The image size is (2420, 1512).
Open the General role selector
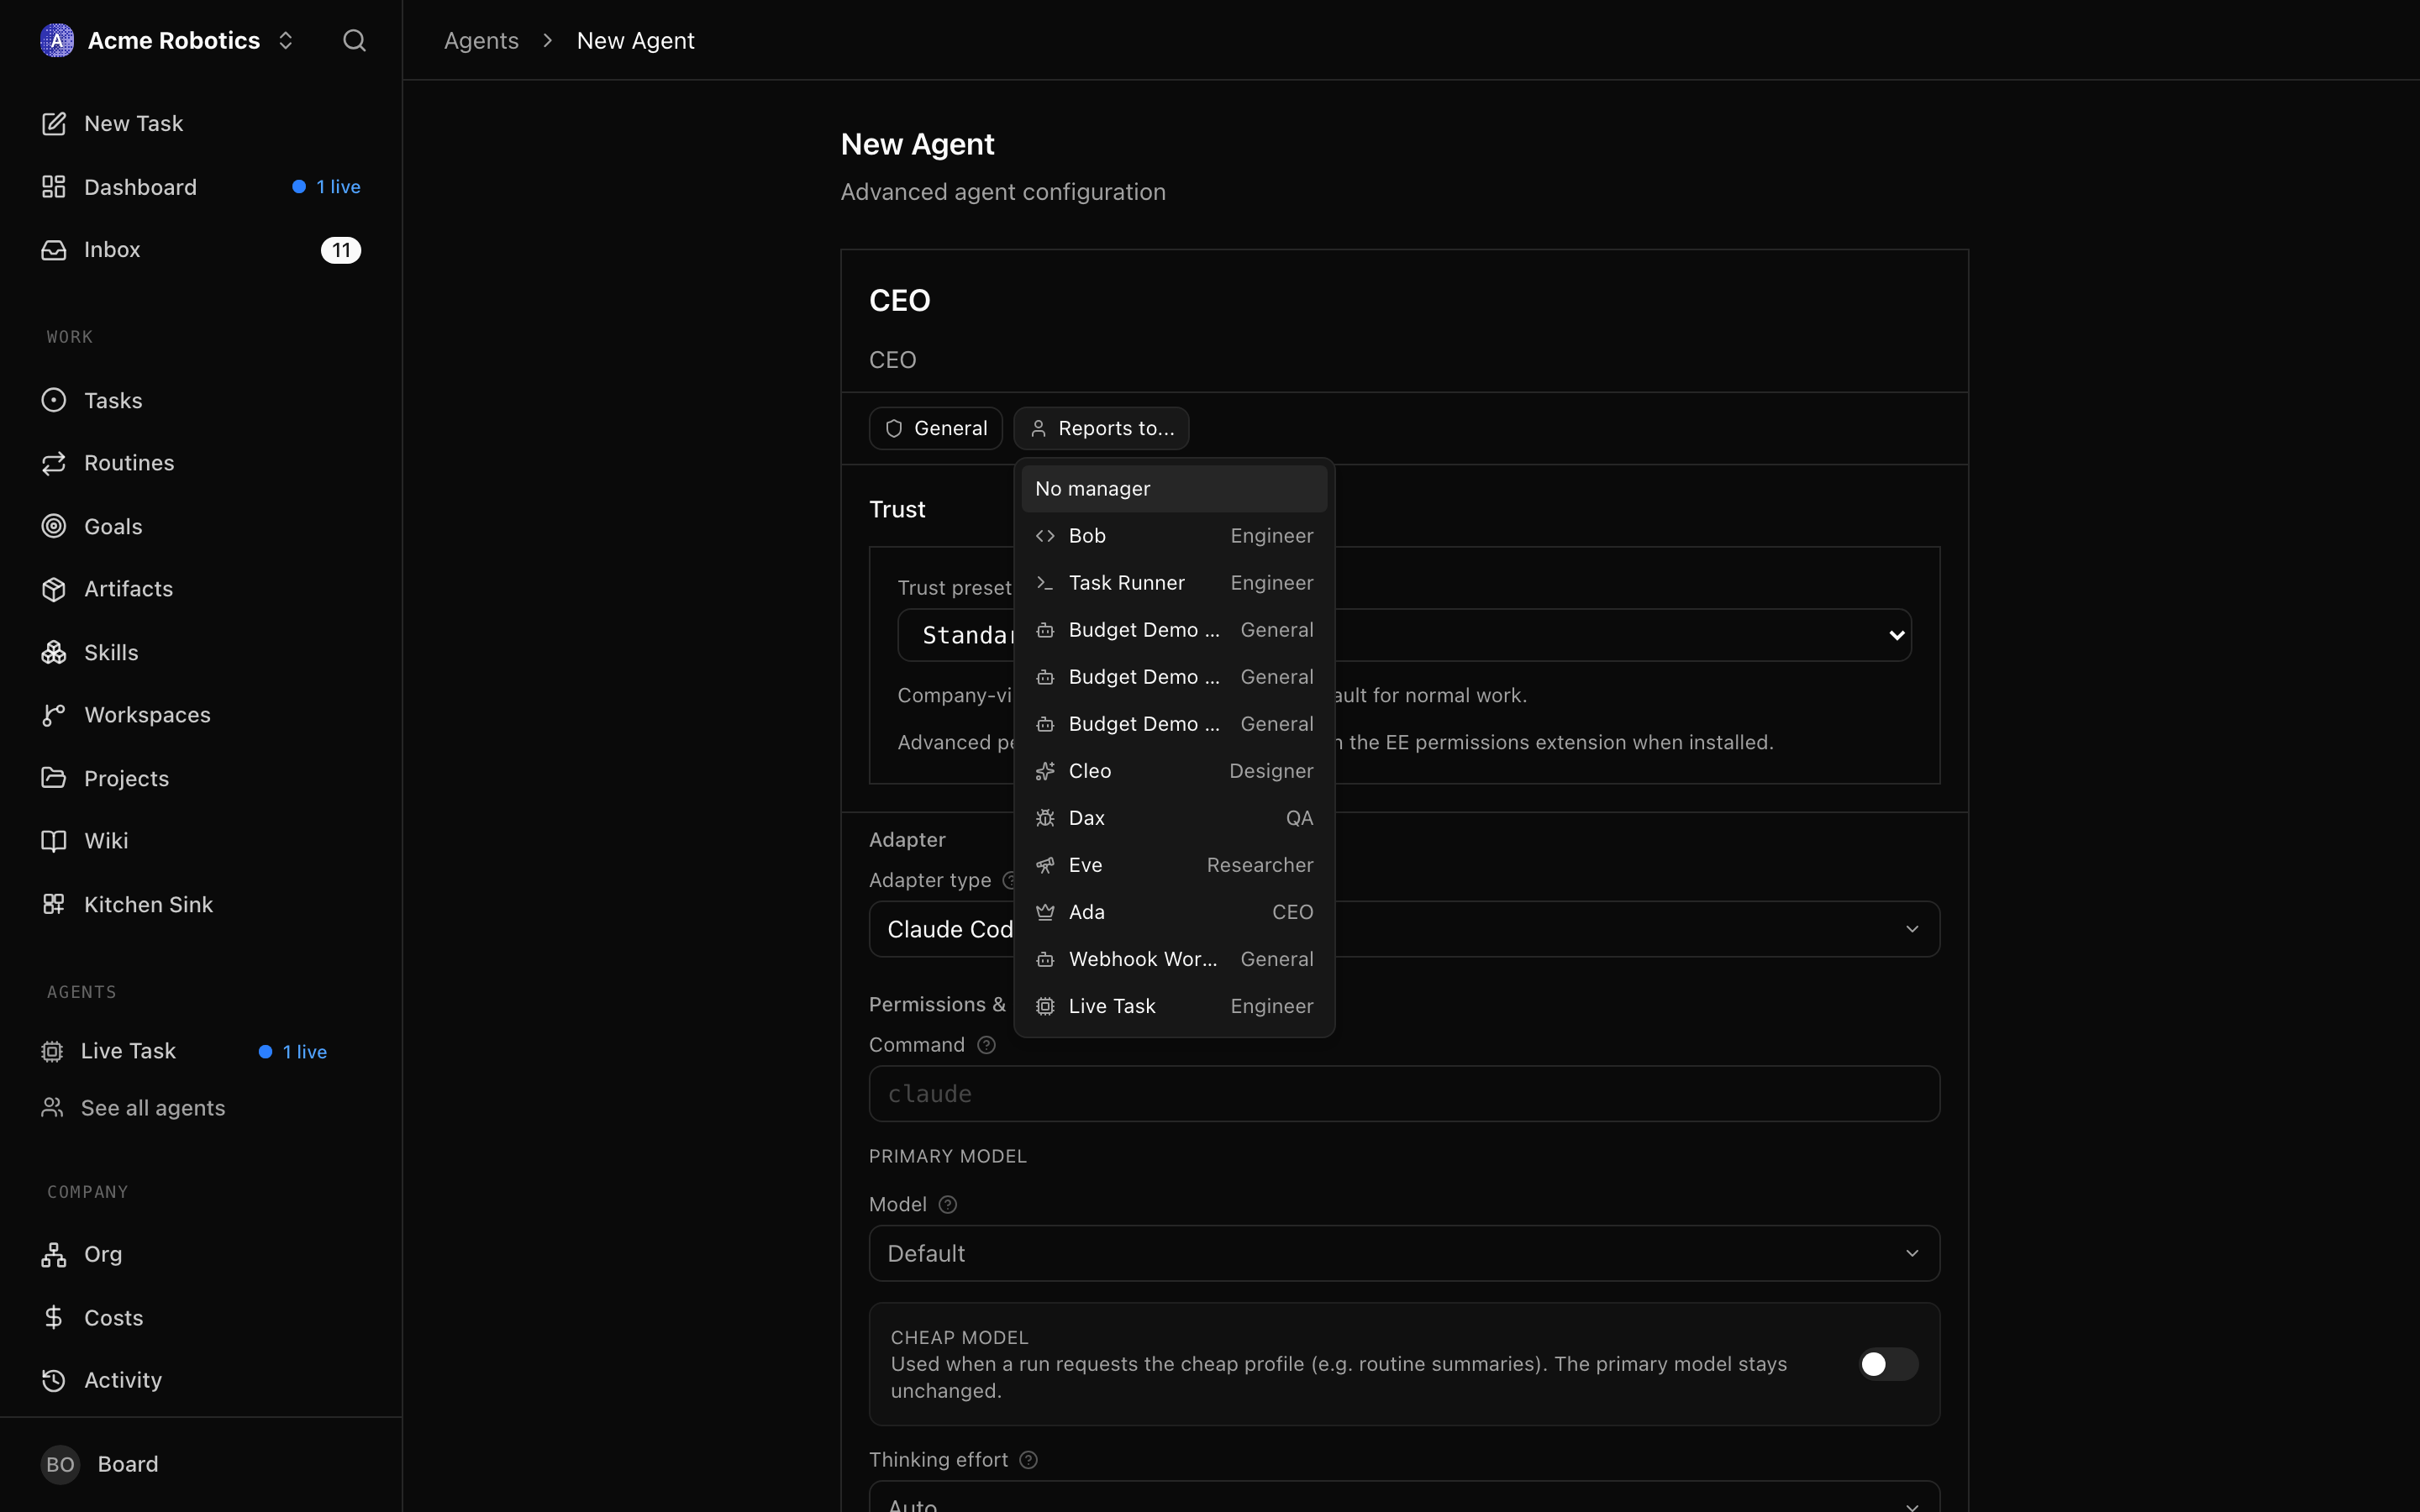[x=936, y=428]
